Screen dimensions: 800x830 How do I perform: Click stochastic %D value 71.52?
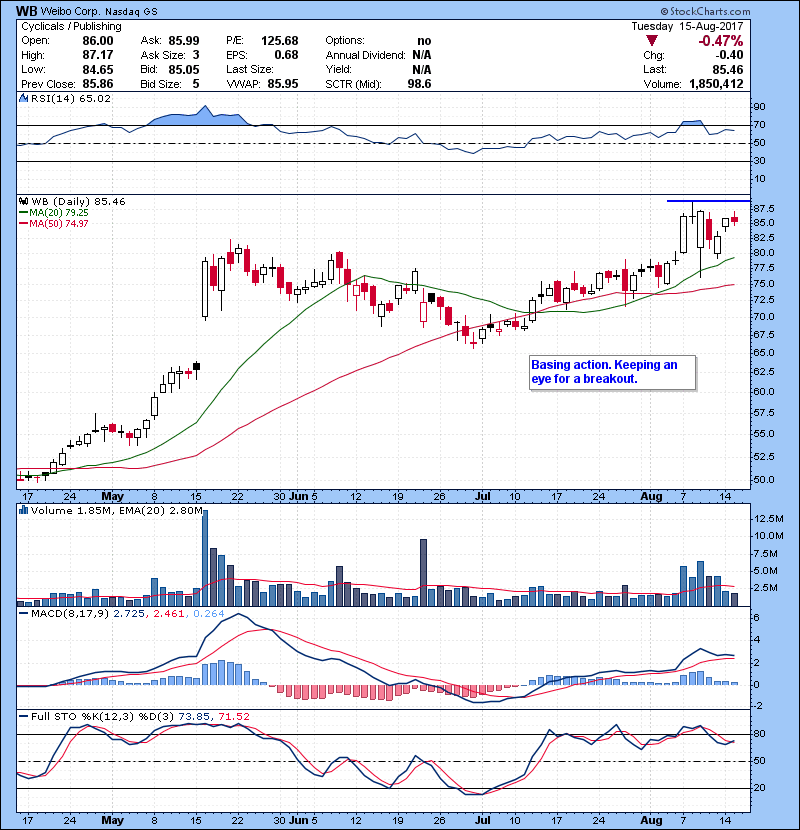(233, 716)
